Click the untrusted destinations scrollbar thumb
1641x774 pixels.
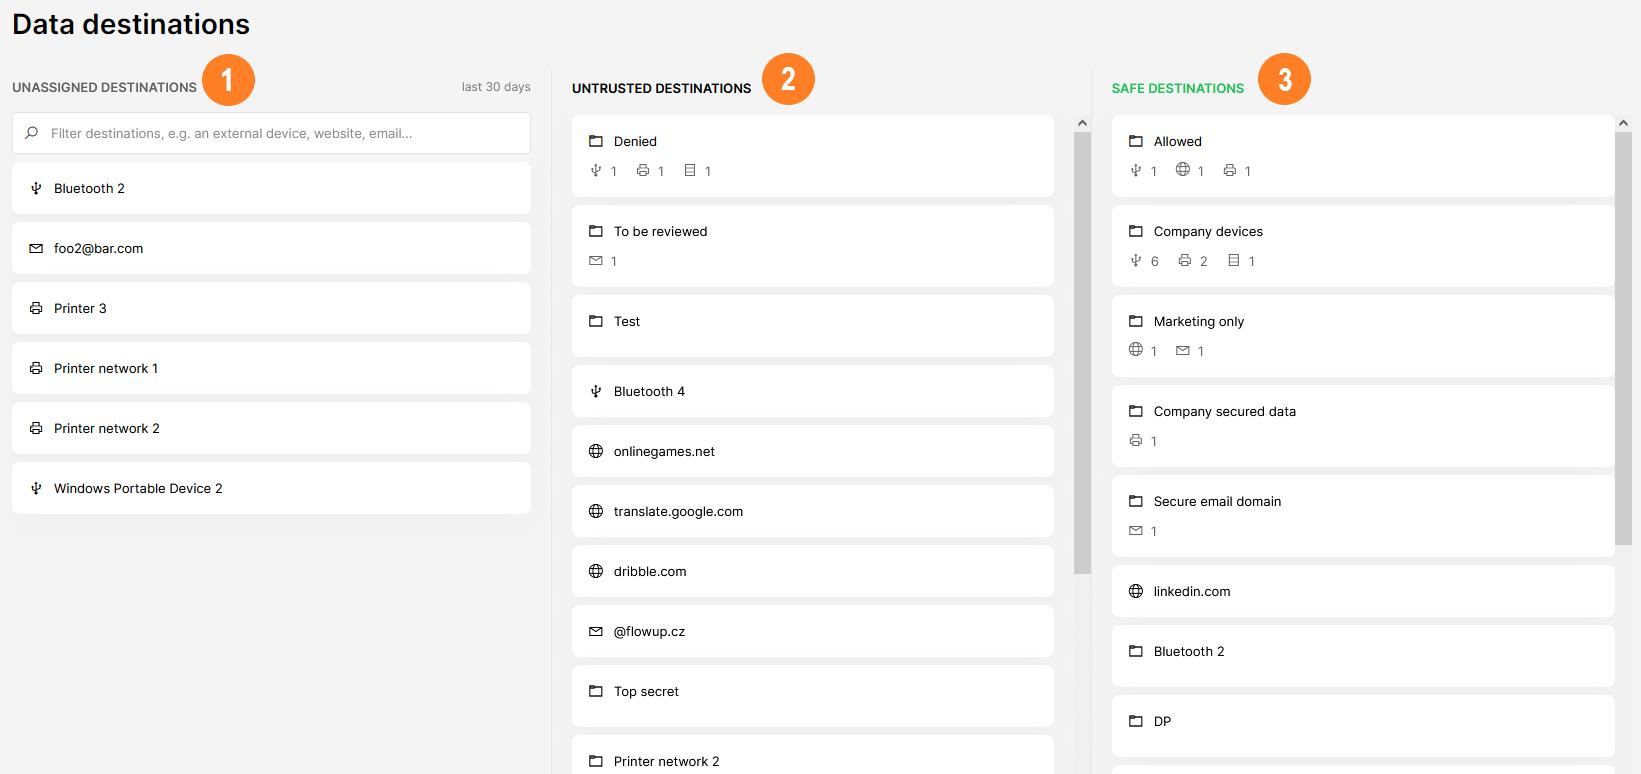point(1082,350)
